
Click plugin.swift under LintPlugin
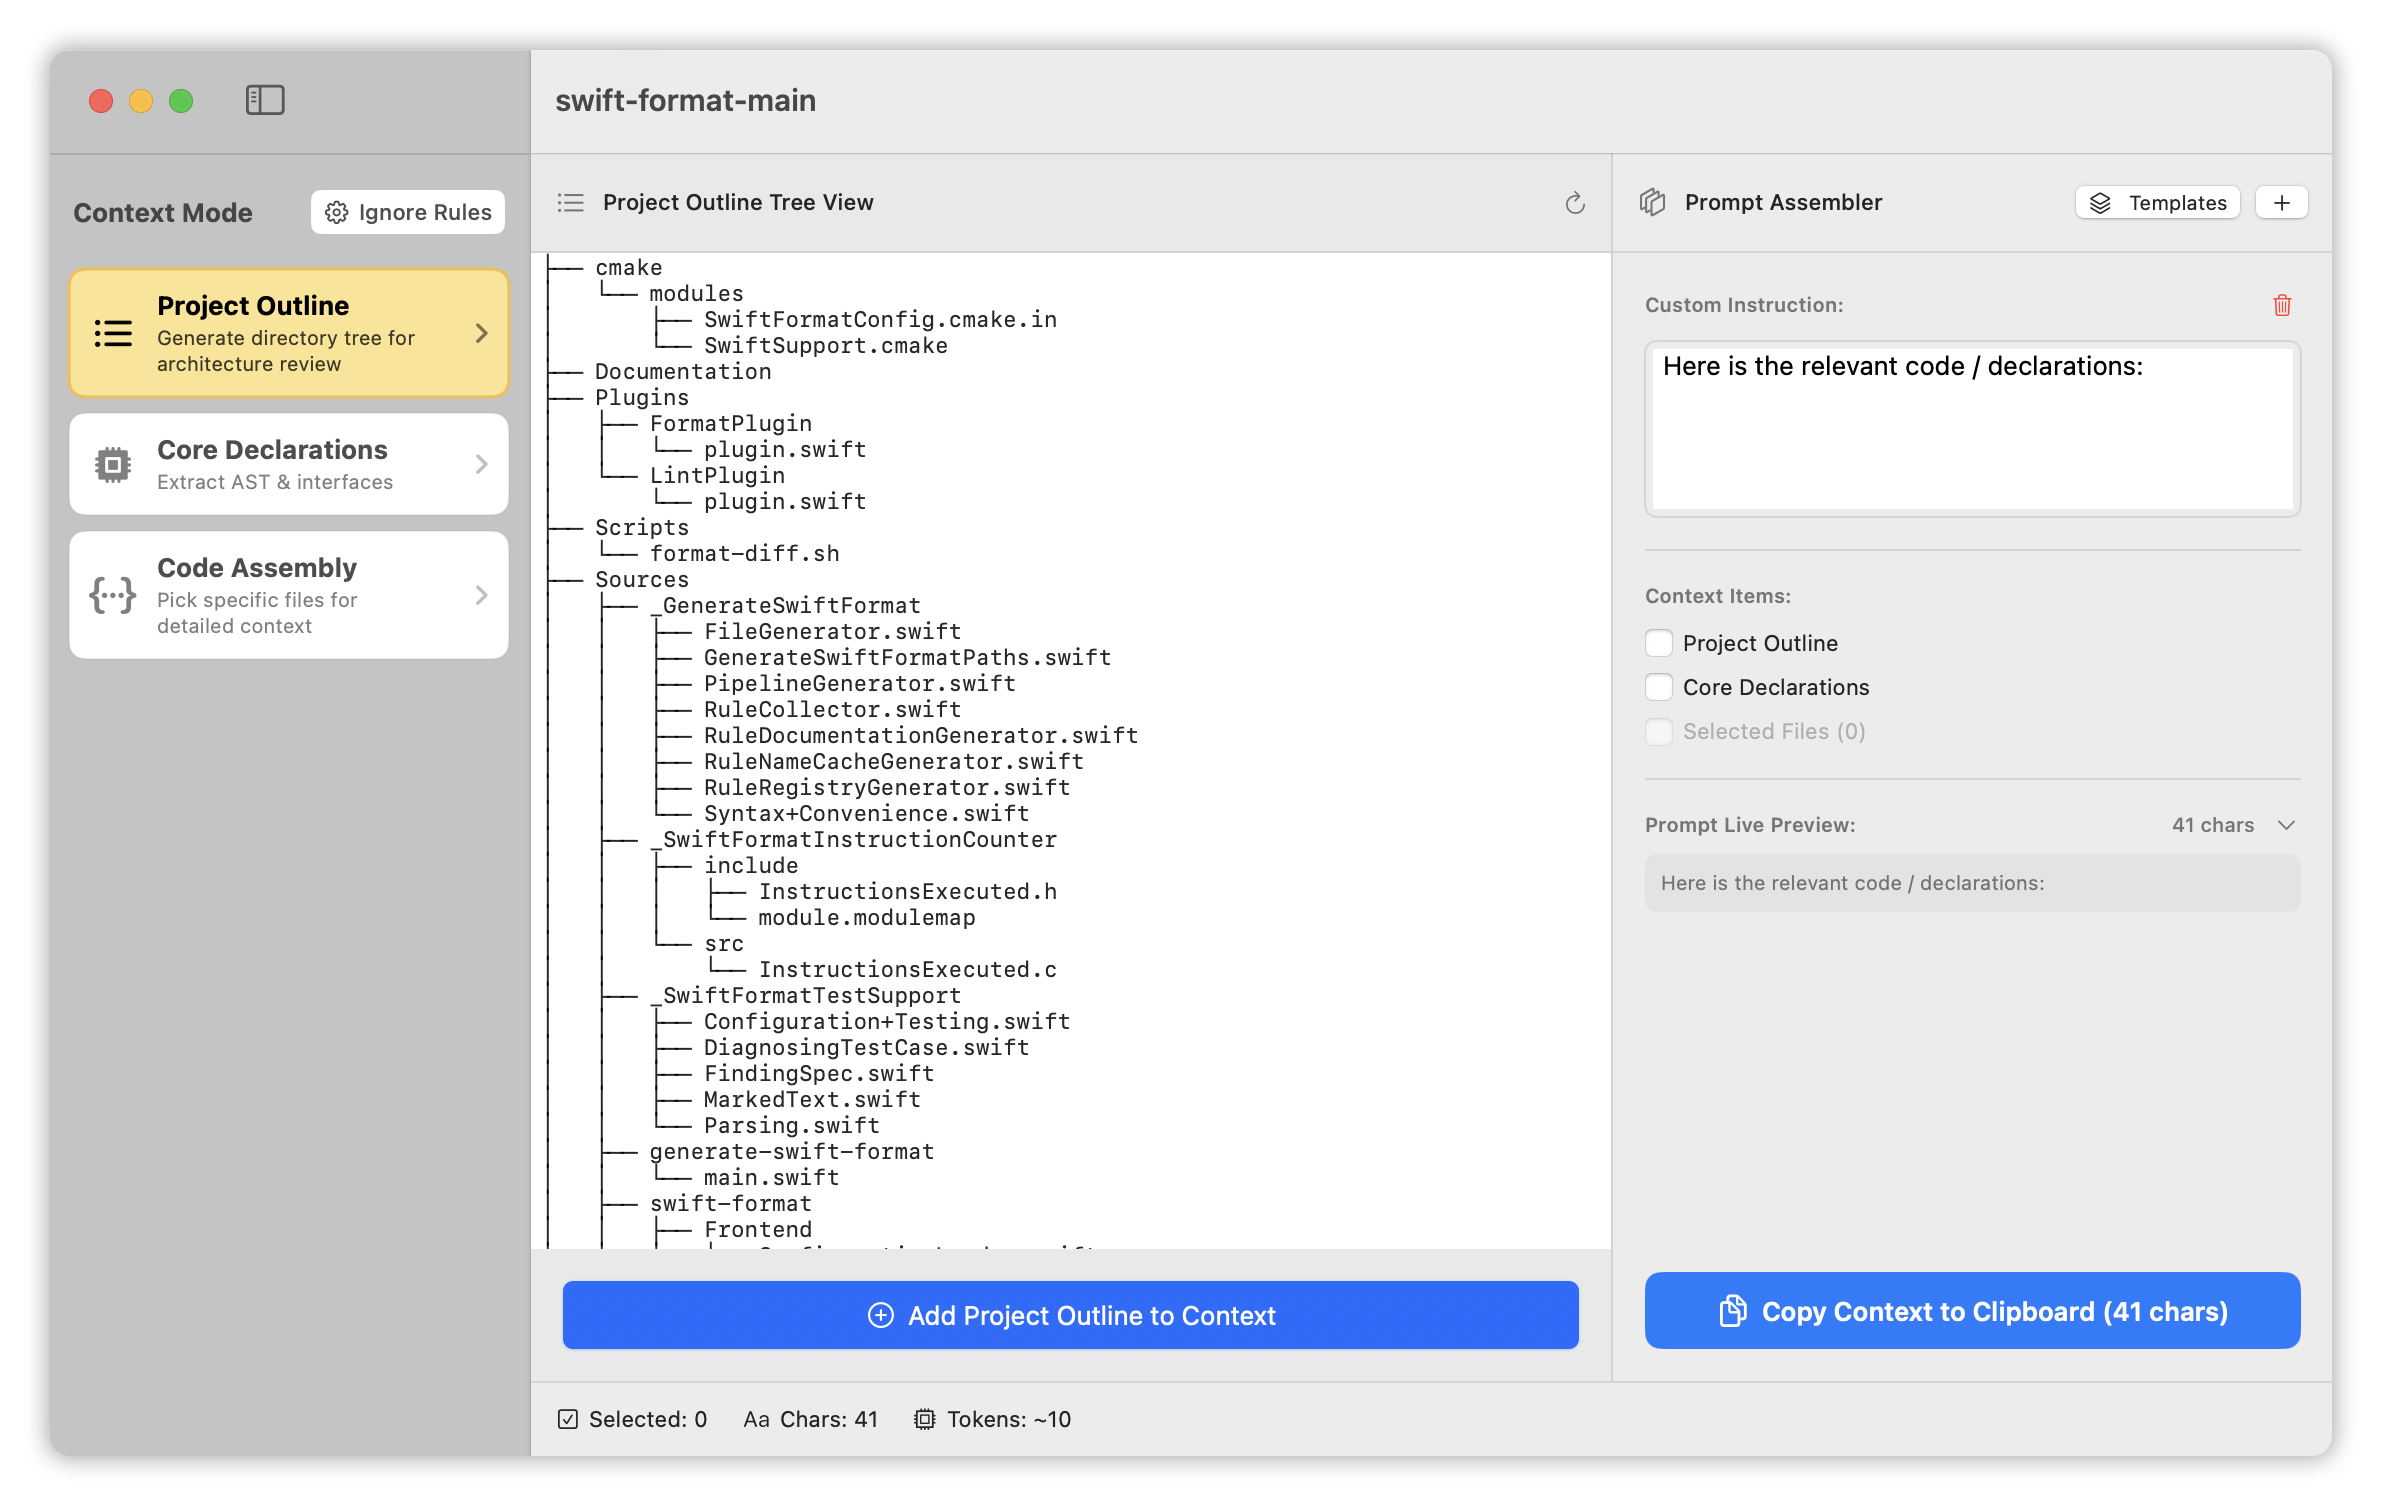[x=785, y=501]
